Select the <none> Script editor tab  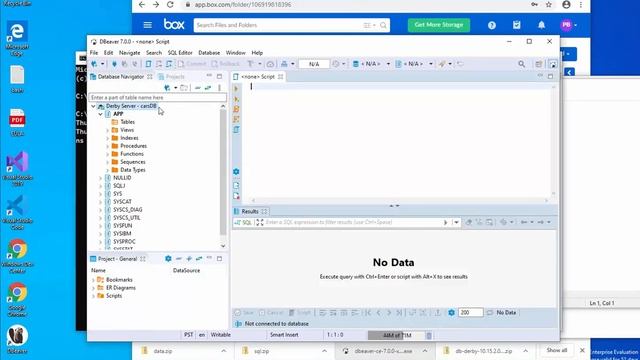258,77
